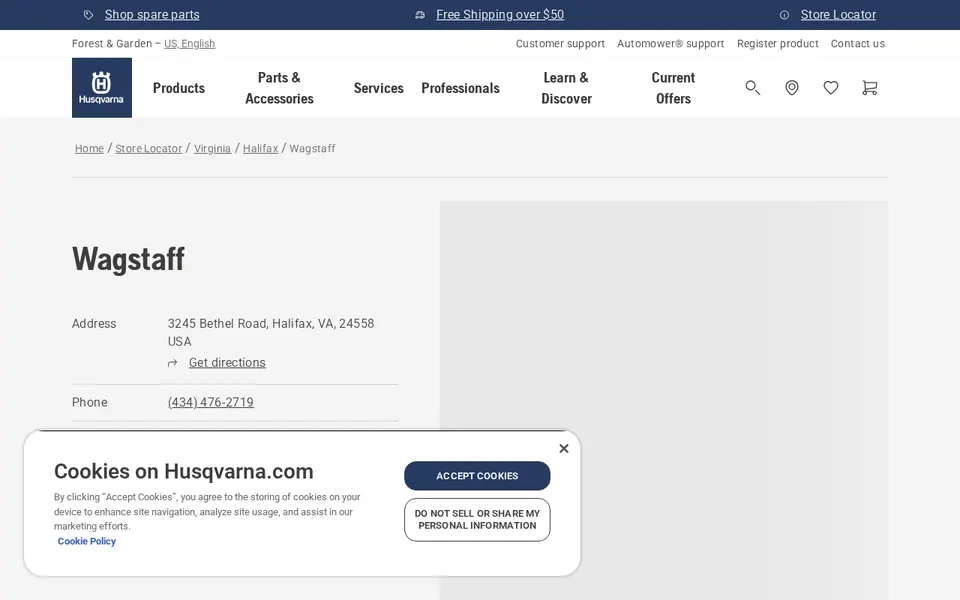Click the Wagstaff page heading
Viewport: 960px width, 600px height.
129,259
